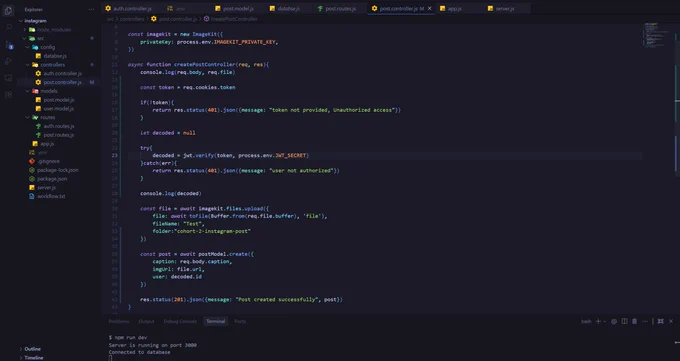Maximize the terminal panel size
This screenshot has width=680, height=361.
(660, 321)
